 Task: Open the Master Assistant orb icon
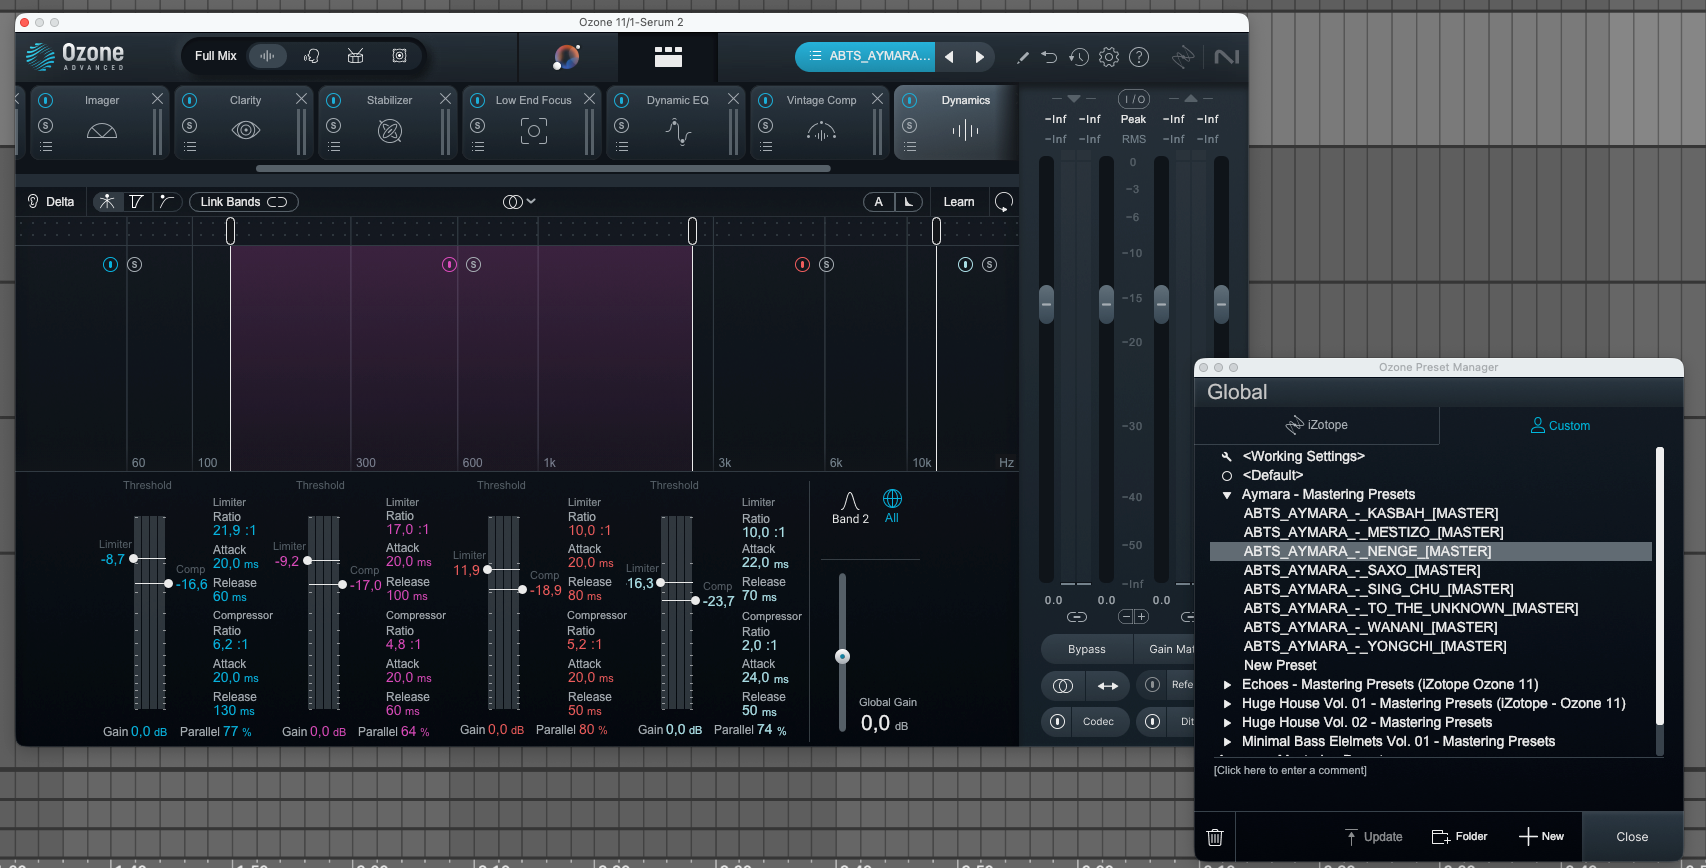[566, 57]
